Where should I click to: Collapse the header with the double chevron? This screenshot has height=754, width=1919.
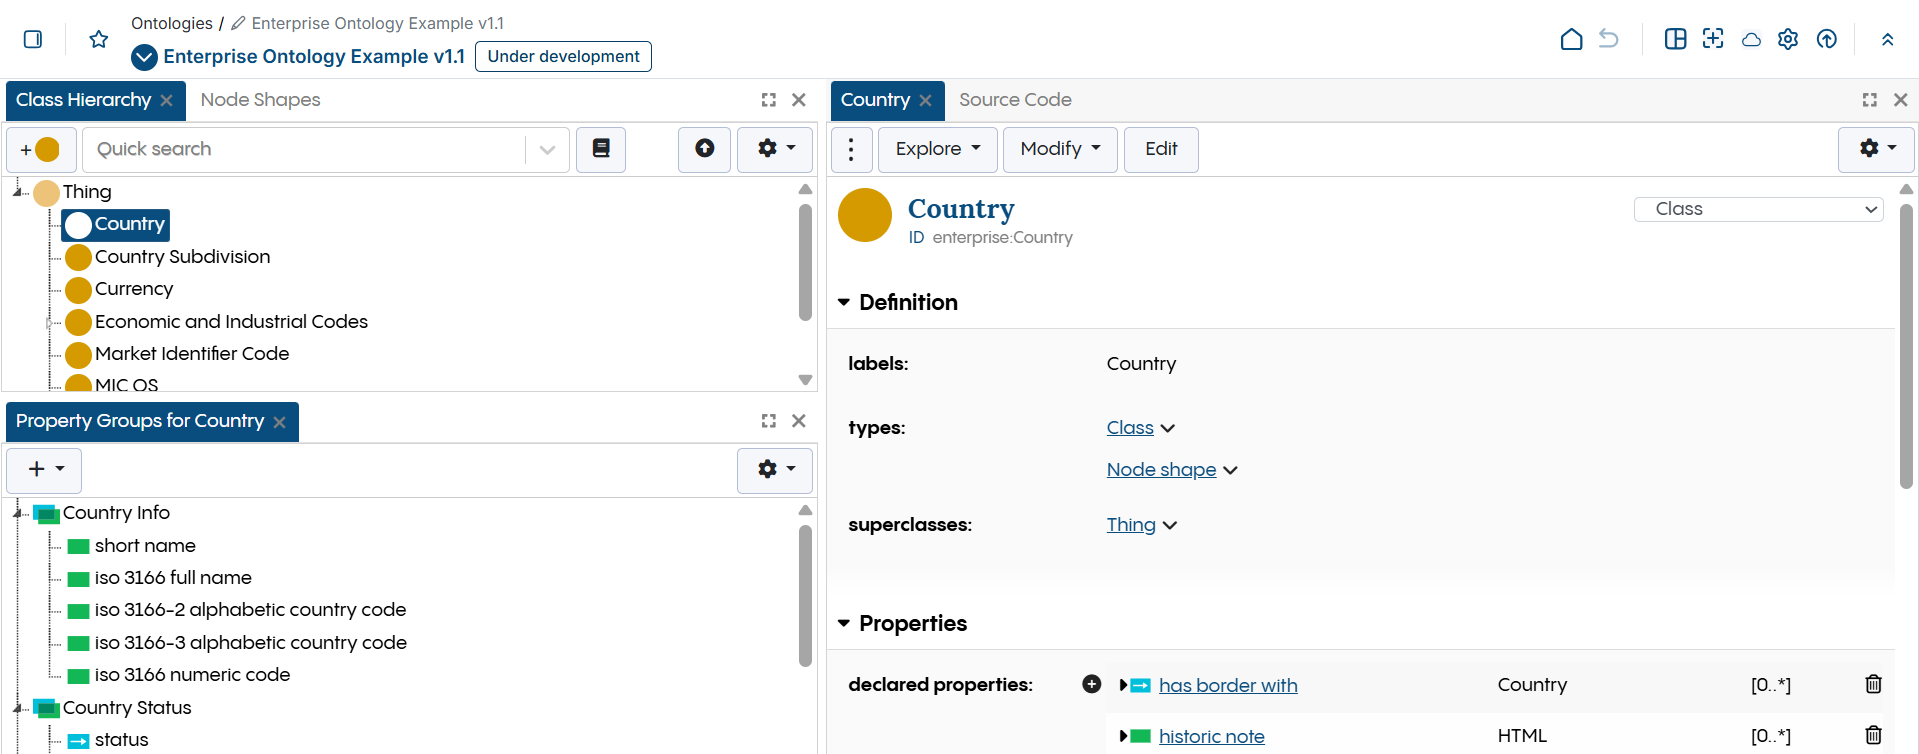(x=1887, y=40)
